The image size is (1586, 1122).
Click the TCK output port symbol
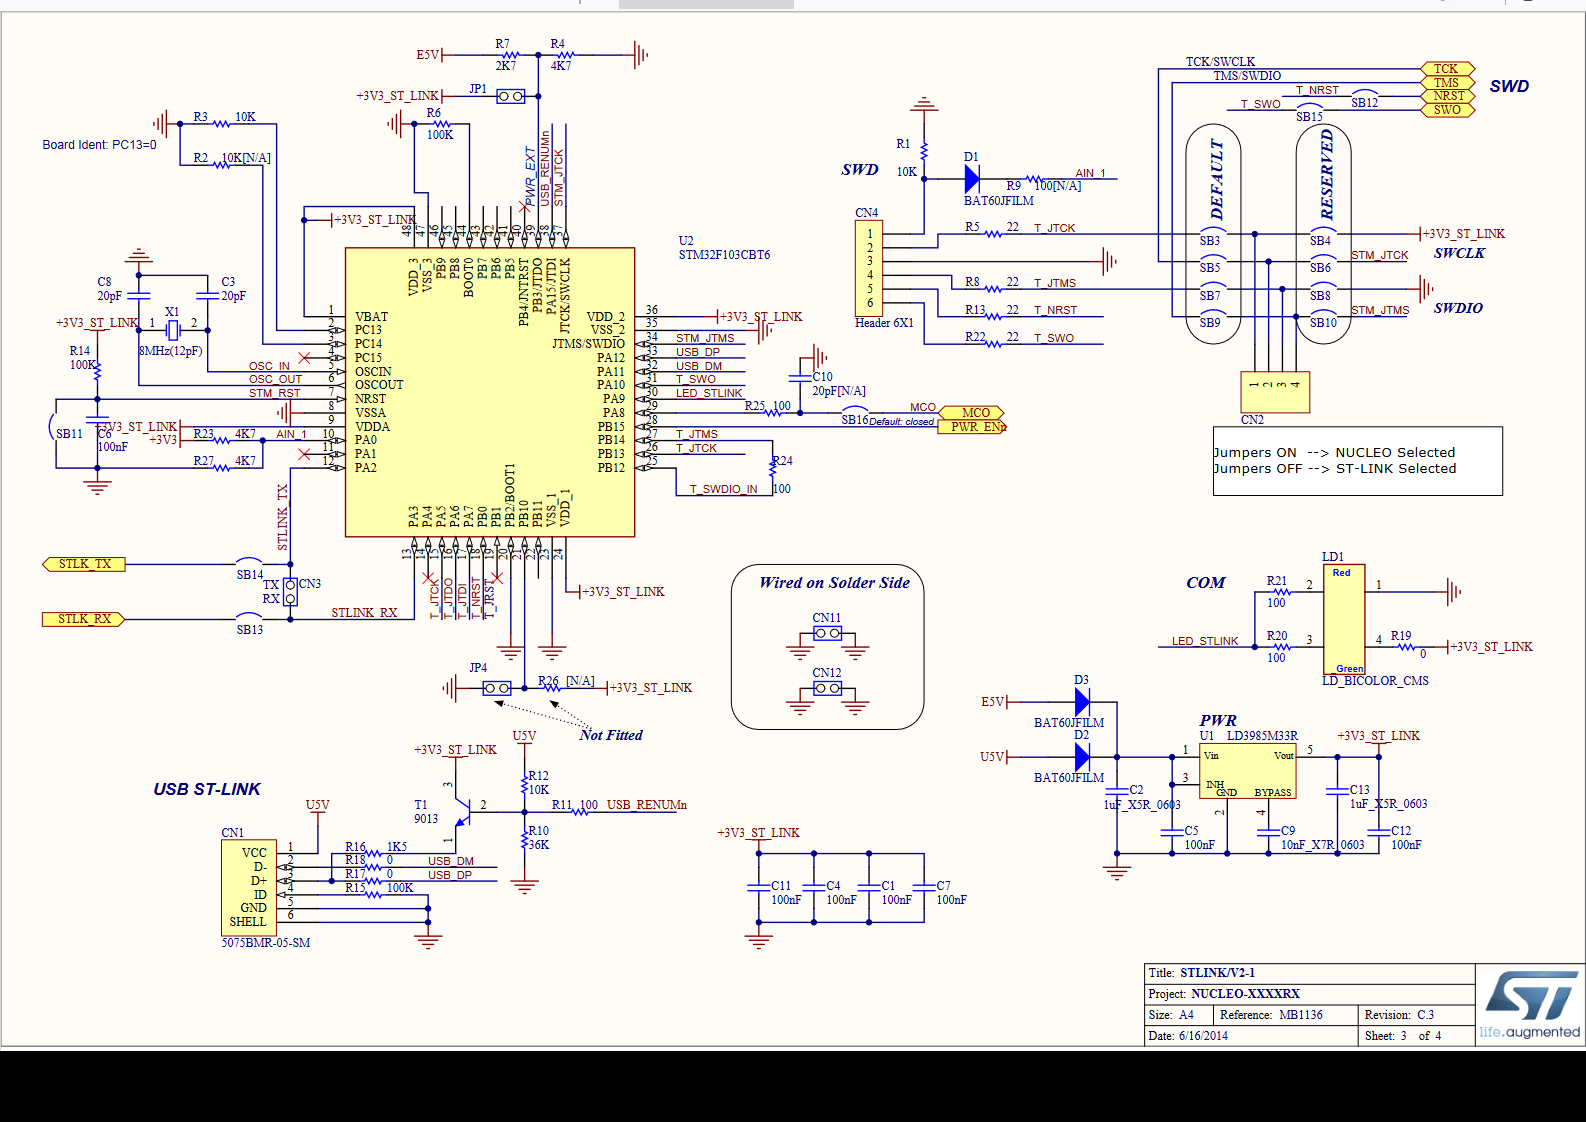(1447, 69)
